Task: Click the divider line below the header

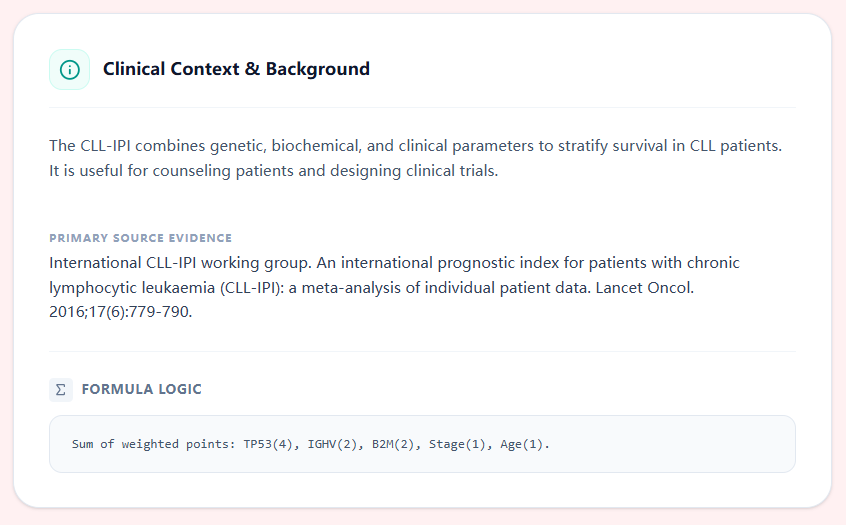Action: pyautogui.click(x=422, y=107)
